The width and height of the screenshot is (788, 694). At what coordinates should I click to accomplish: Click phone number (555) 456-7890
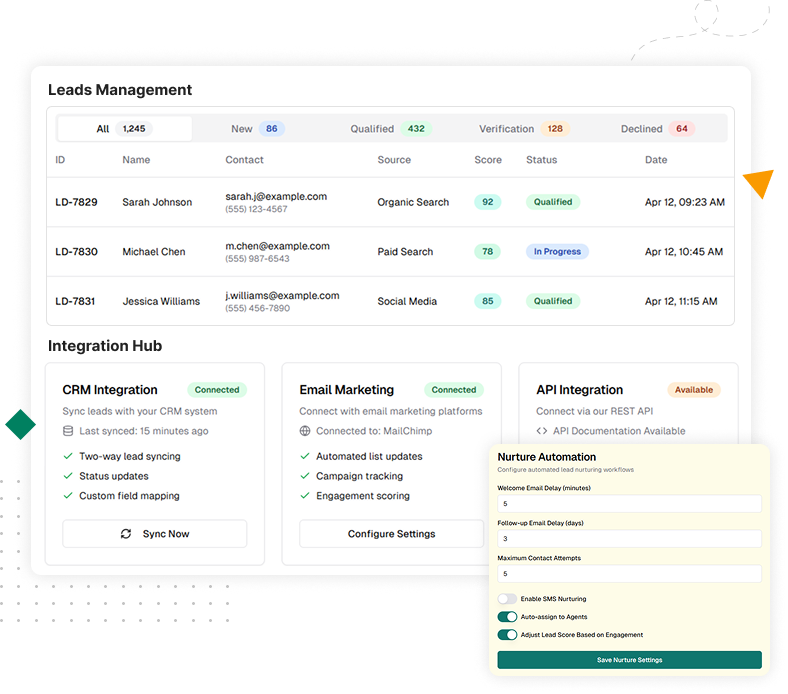coord(258,309)
